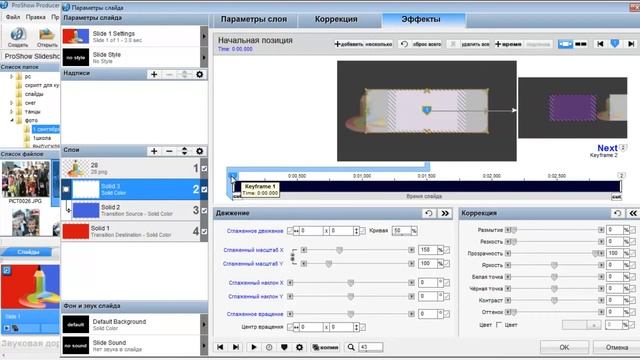Jump to next keyframe icon above the preview

click(631, 44)
